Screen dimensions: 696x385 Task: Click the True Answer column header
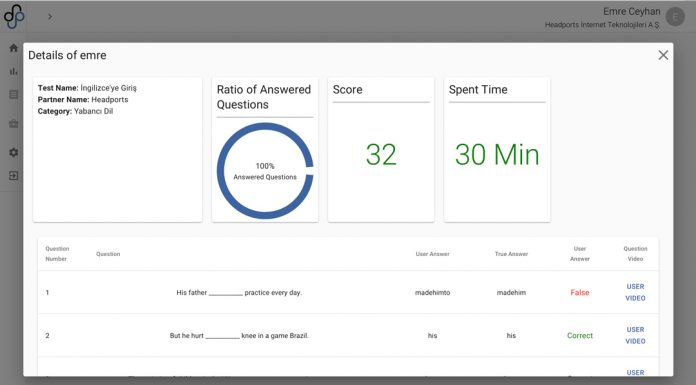tap(511, 254)
